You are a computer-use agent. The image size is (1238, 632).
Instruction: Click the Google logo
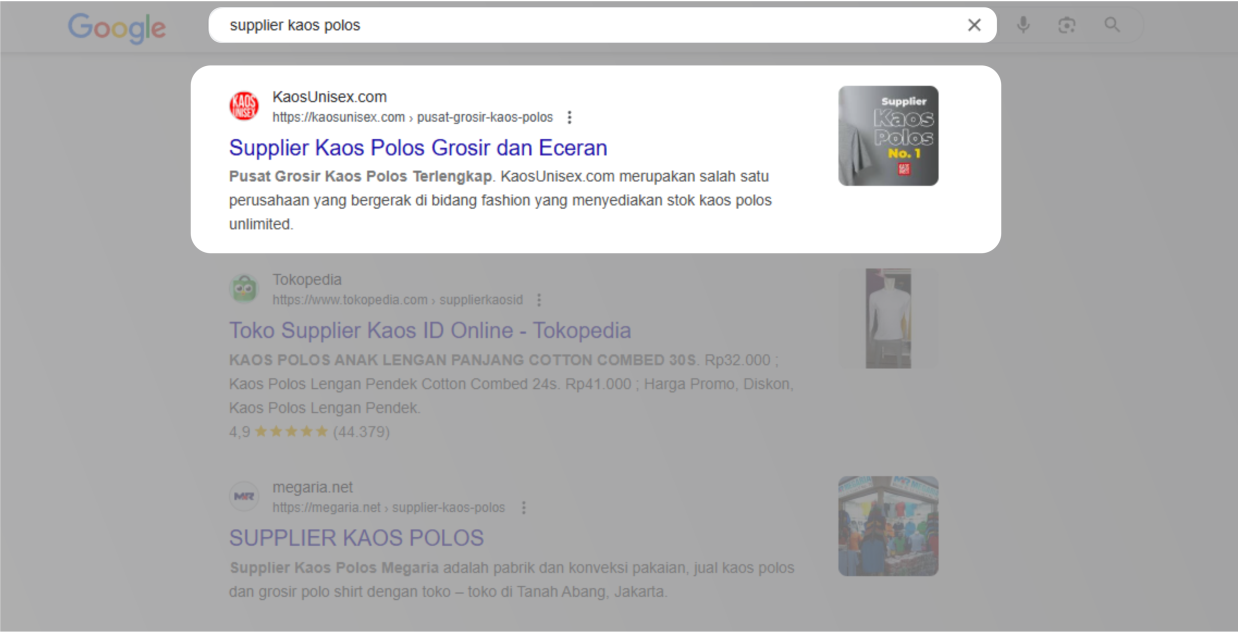(x=116, y=27)
